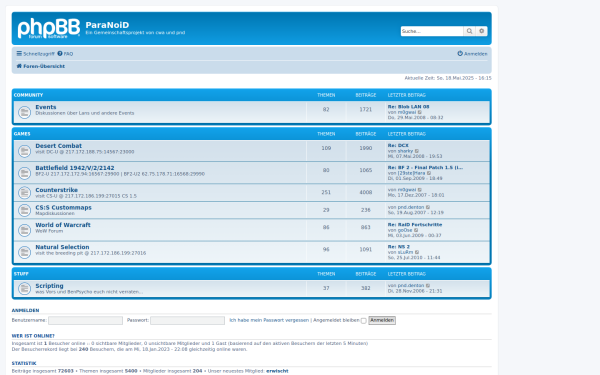Click Battlefield forum folder icon
Image resolution: width=600 pixels, height=375 pixels.
pos(24,173)
